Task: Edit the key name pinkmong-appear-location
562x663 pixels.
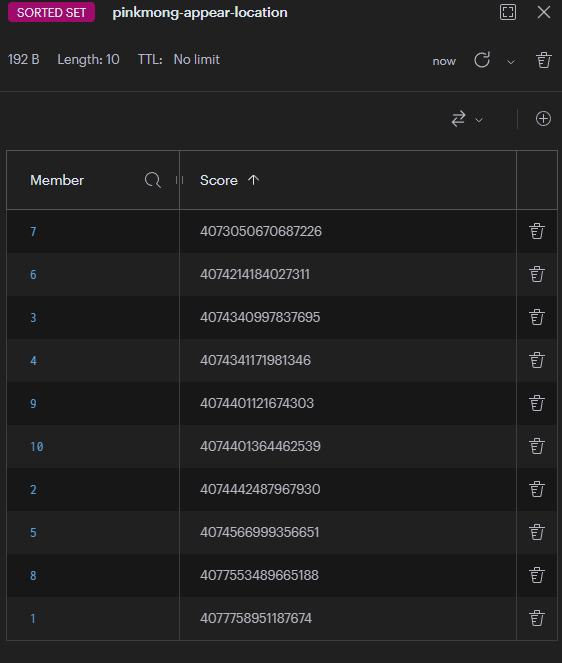Action: click(200, 13)
